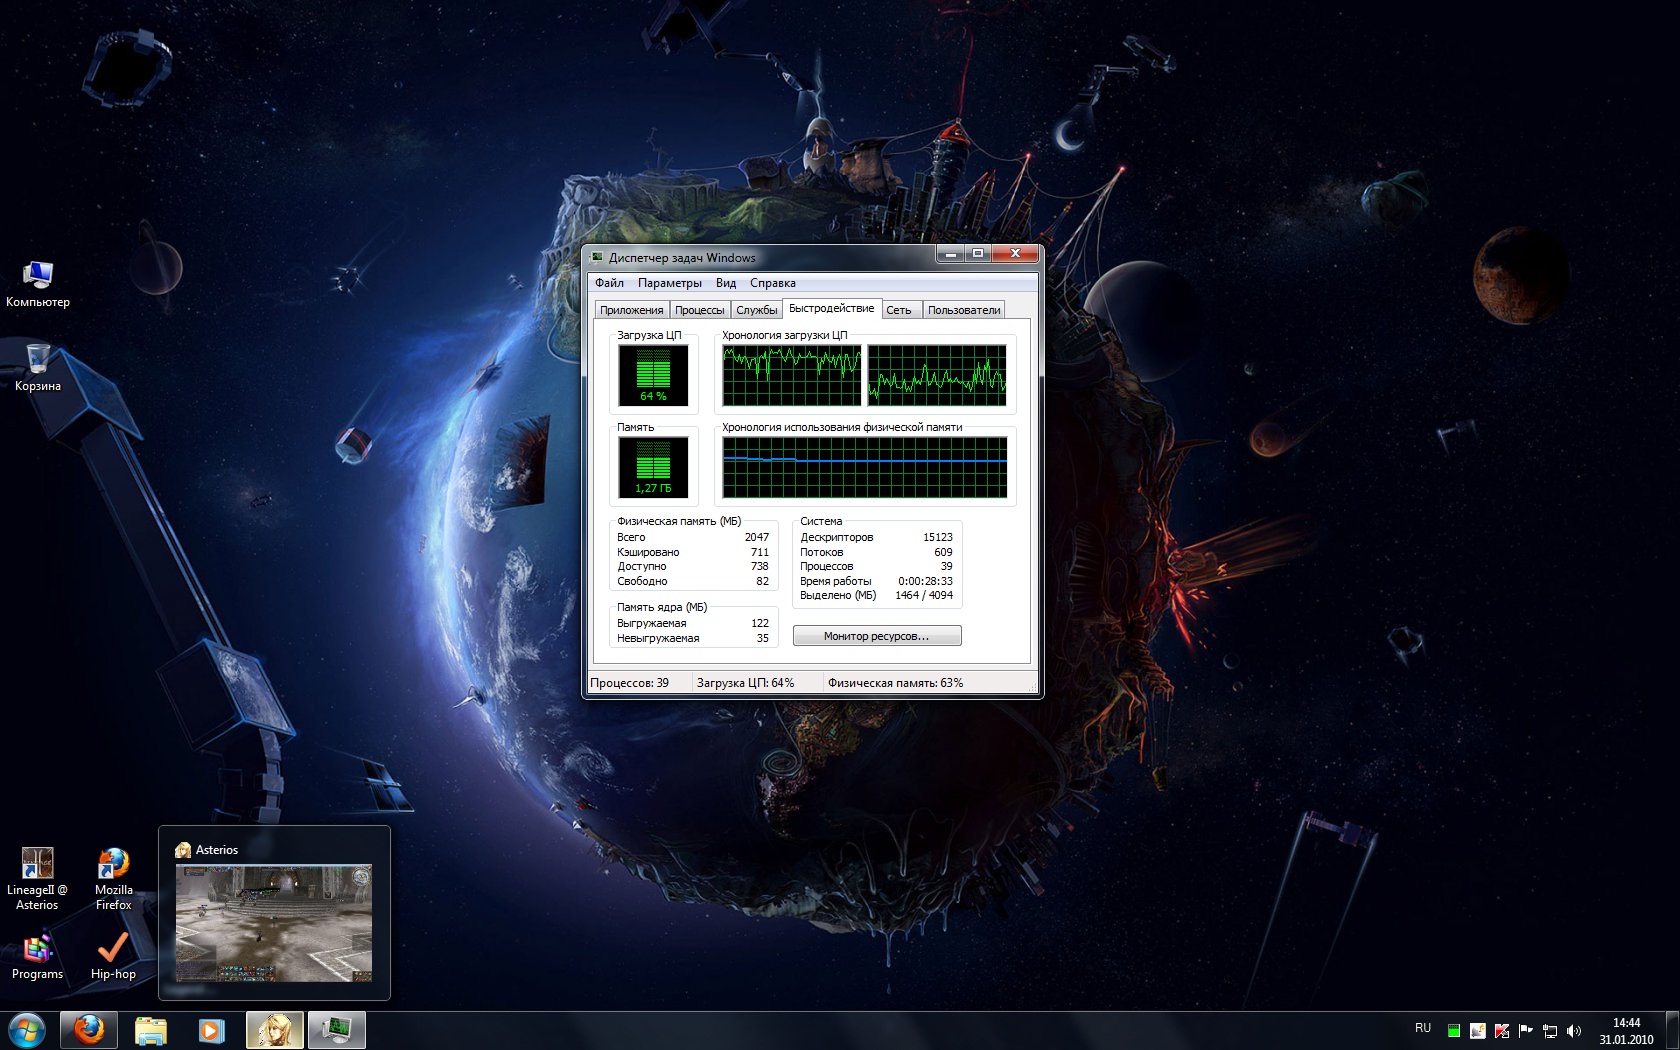The image size is (1680, 1050).
Task: Open the Windows Start menu orb
Action: click(x=27, y=1030)
